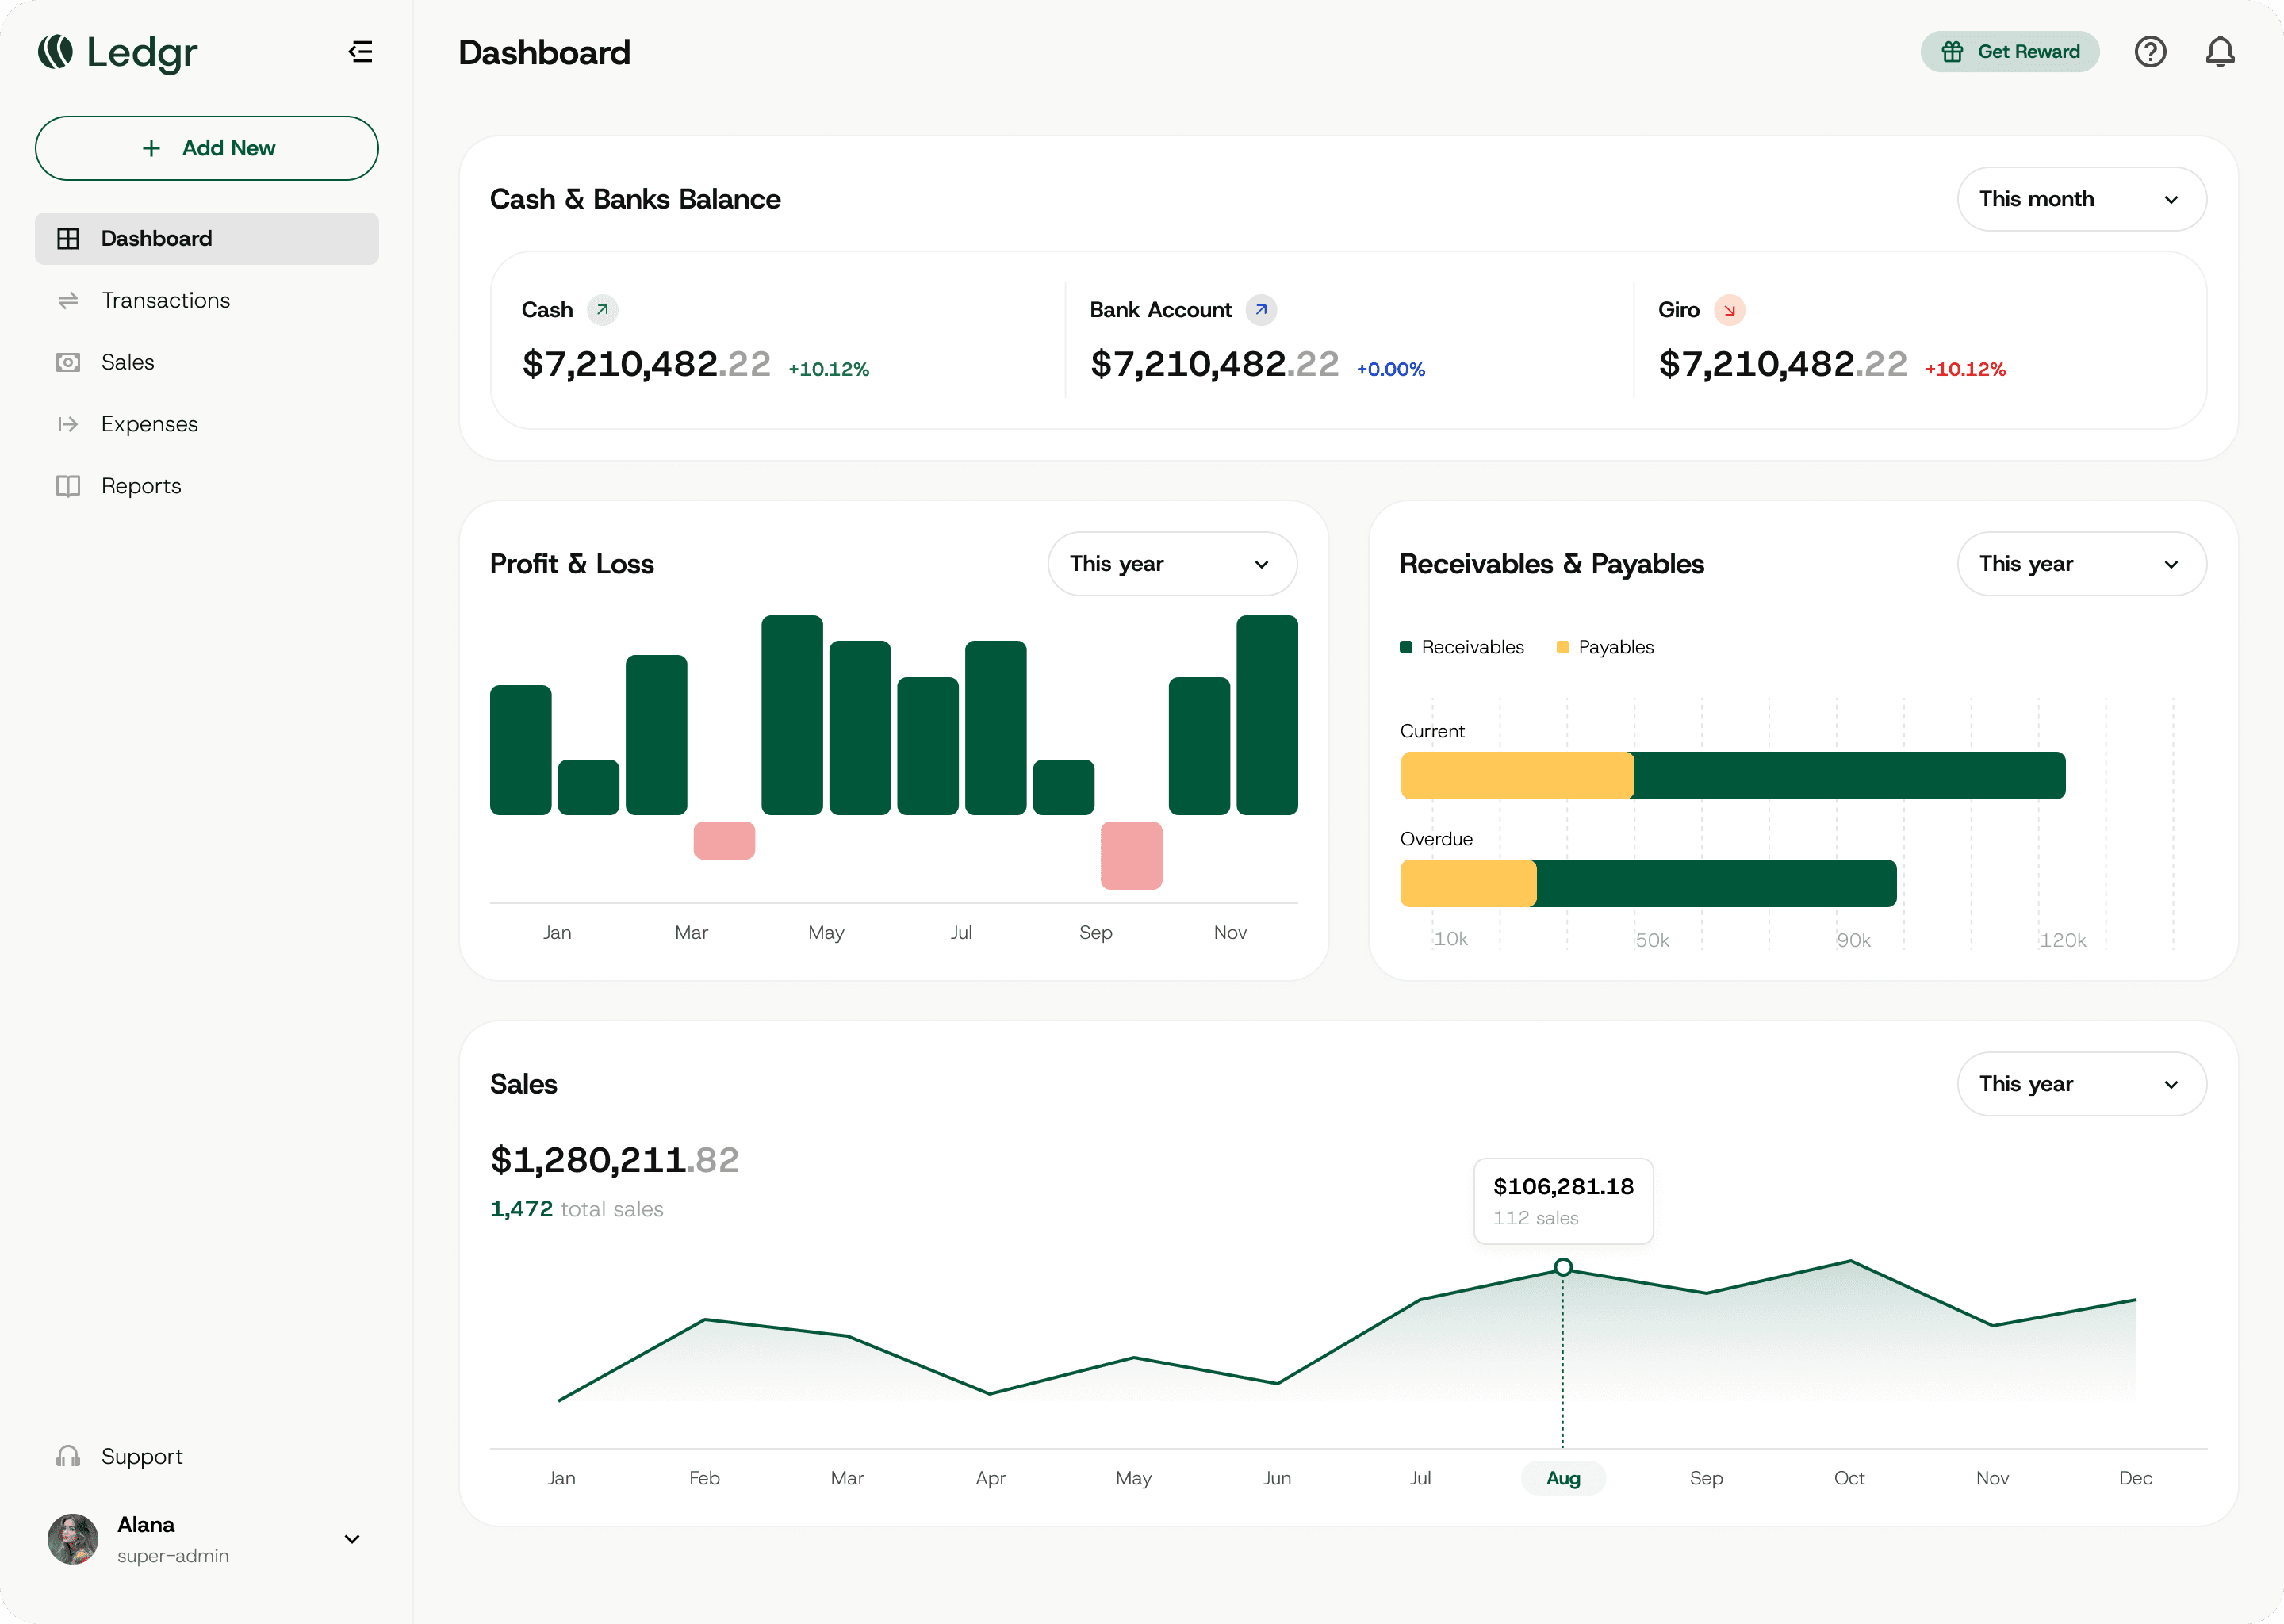2284x1624 pixels.
Task: Open the Support link
Action: (x=207, y=1456)
